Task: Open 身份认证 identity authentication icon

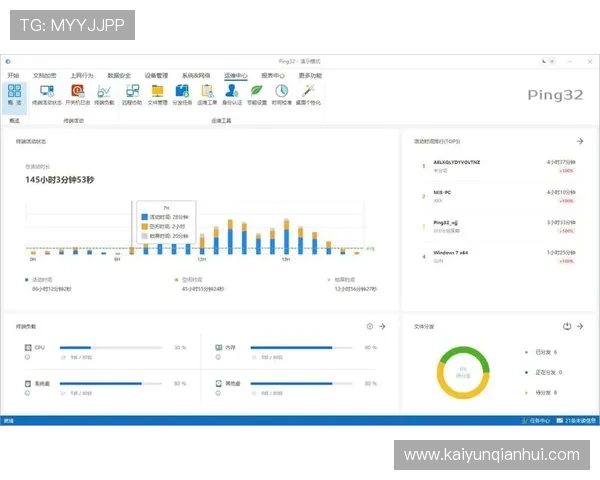Action: pyautogui.click(x=232, y=94)
